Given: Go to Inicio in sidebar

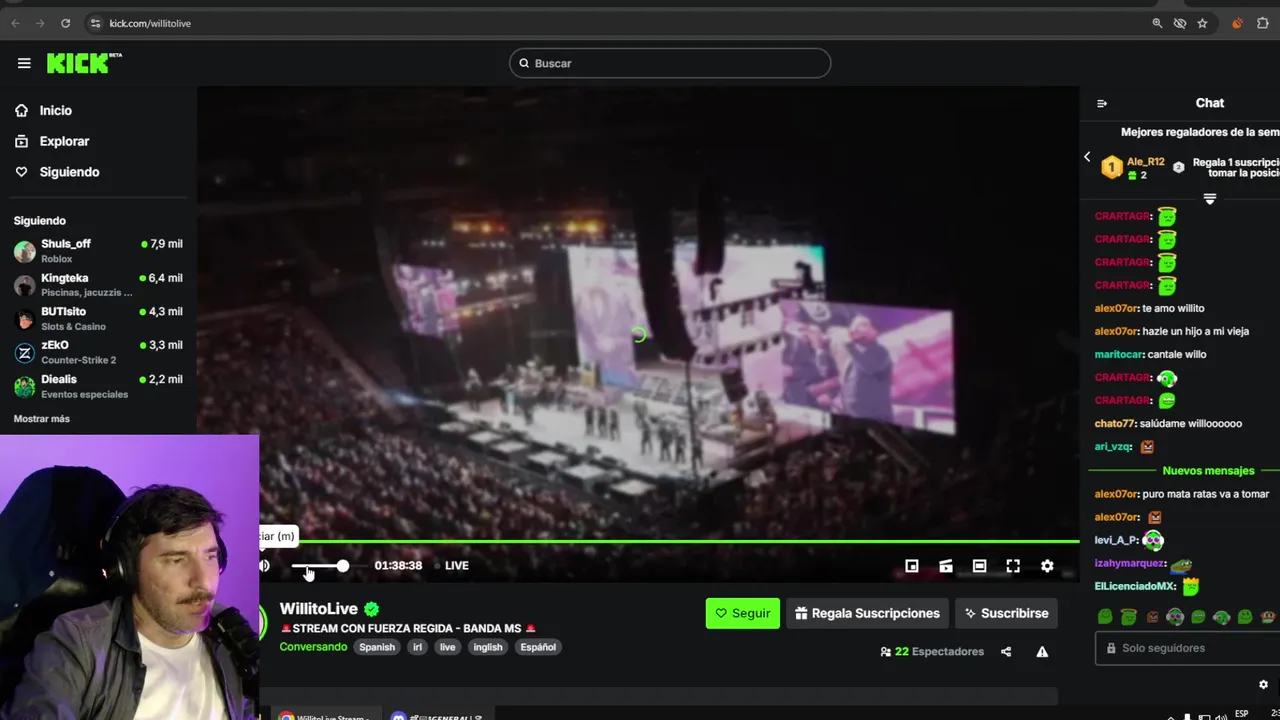Looking at the screenshot, I should point(56,111).
